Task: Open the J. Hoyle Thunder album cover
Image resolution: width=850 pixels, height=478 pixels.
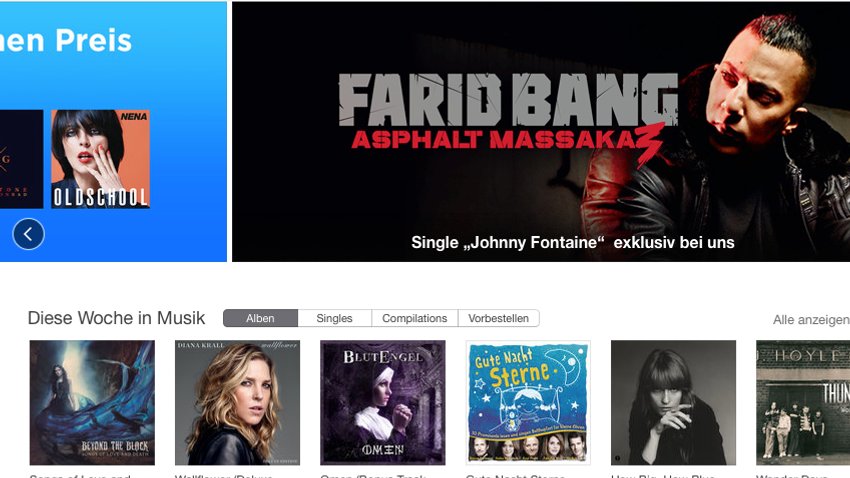Action: pos(803,403)
